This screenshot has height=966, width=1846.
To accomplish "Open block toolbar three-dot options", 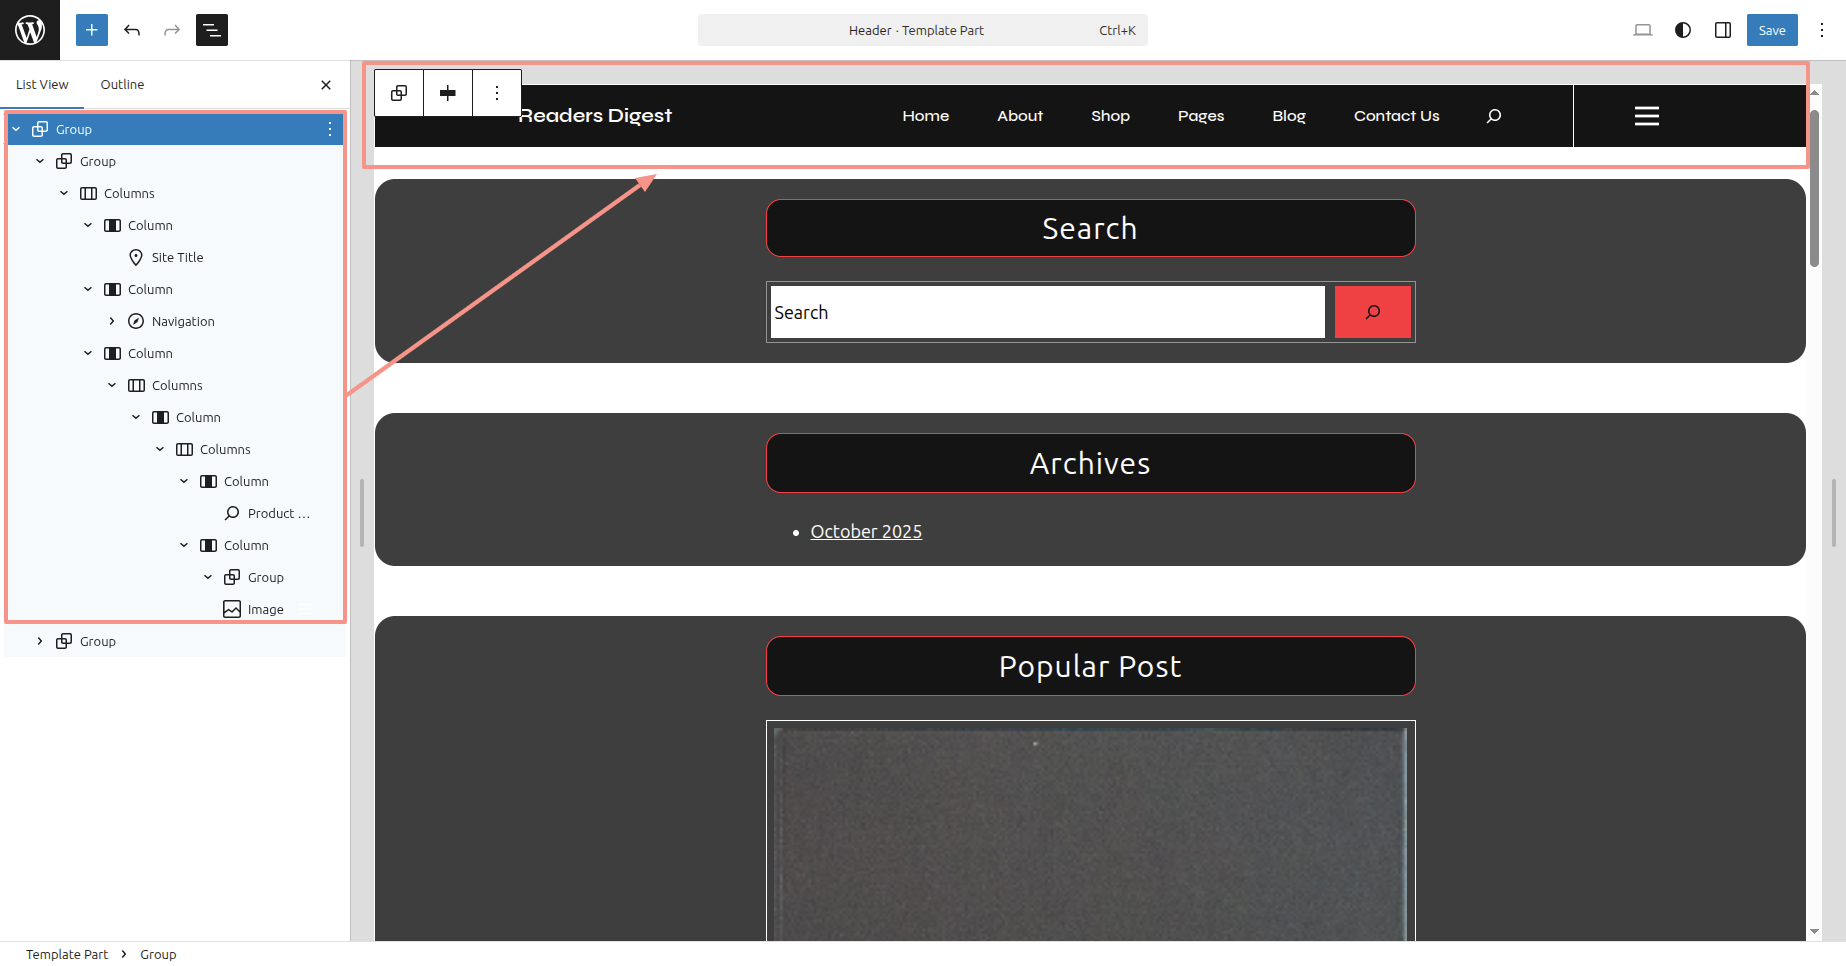I will tap(497, 93).
